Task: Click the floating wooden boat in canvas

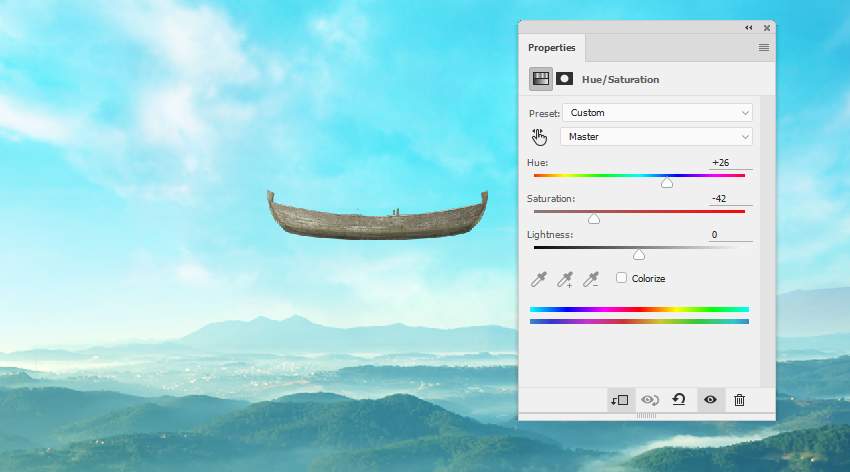Action: (x=377, y=217)
